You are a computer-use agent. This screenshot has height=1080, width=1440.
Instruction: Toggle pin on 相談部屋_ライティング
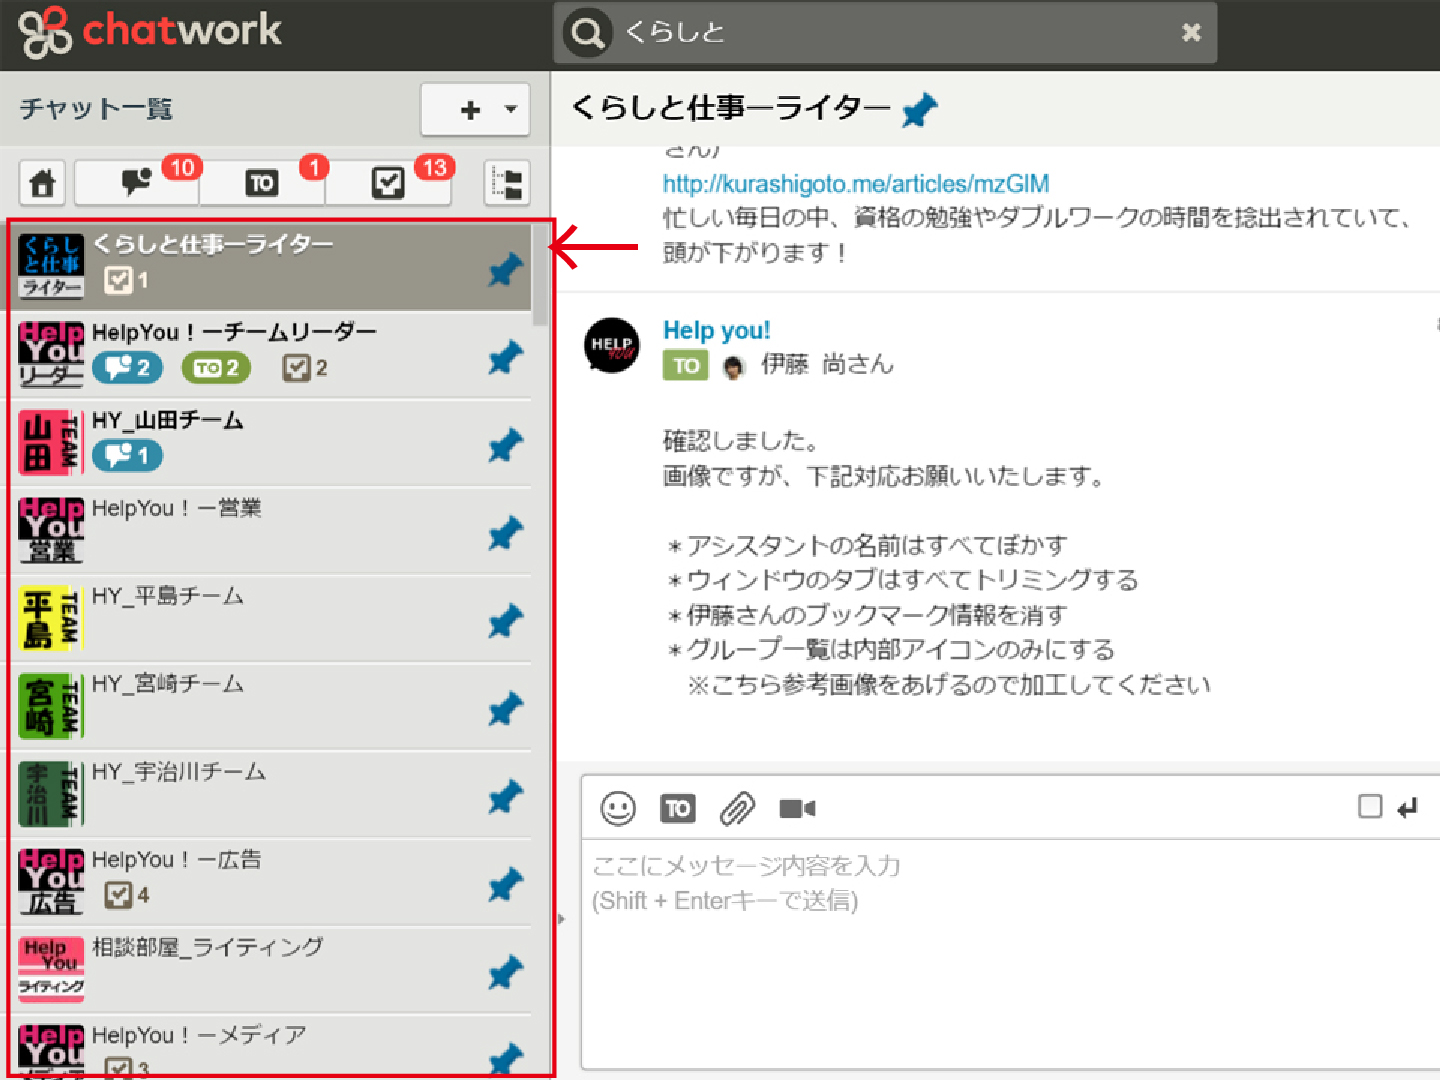pyautogui.click(x=505, y=972)
